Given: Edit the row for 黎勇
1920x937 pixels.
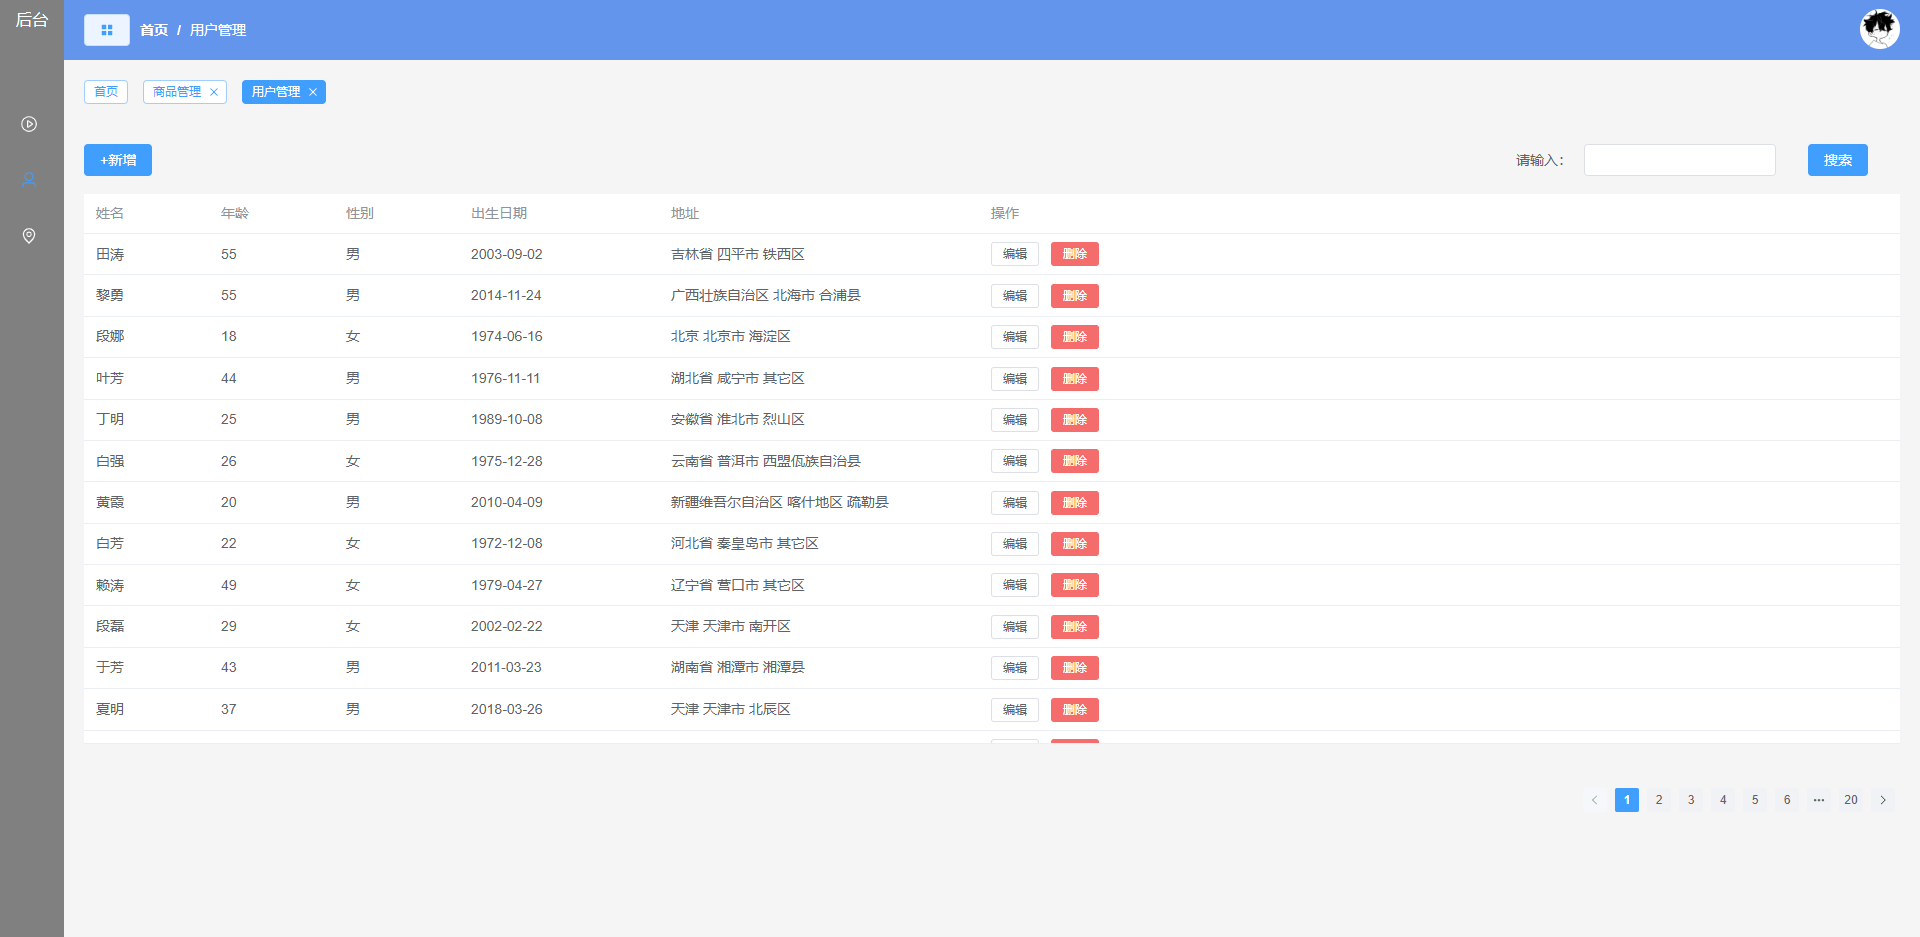Looking at the screenshot, I should point(1015,296).
